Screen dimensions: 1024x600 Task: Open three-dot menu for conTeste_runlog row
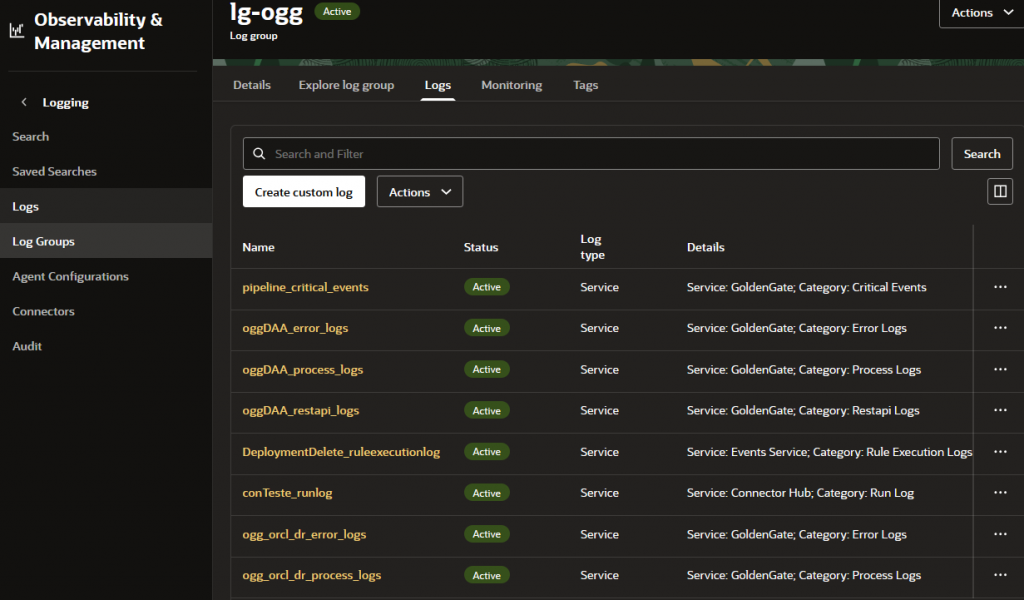(999, 493)
